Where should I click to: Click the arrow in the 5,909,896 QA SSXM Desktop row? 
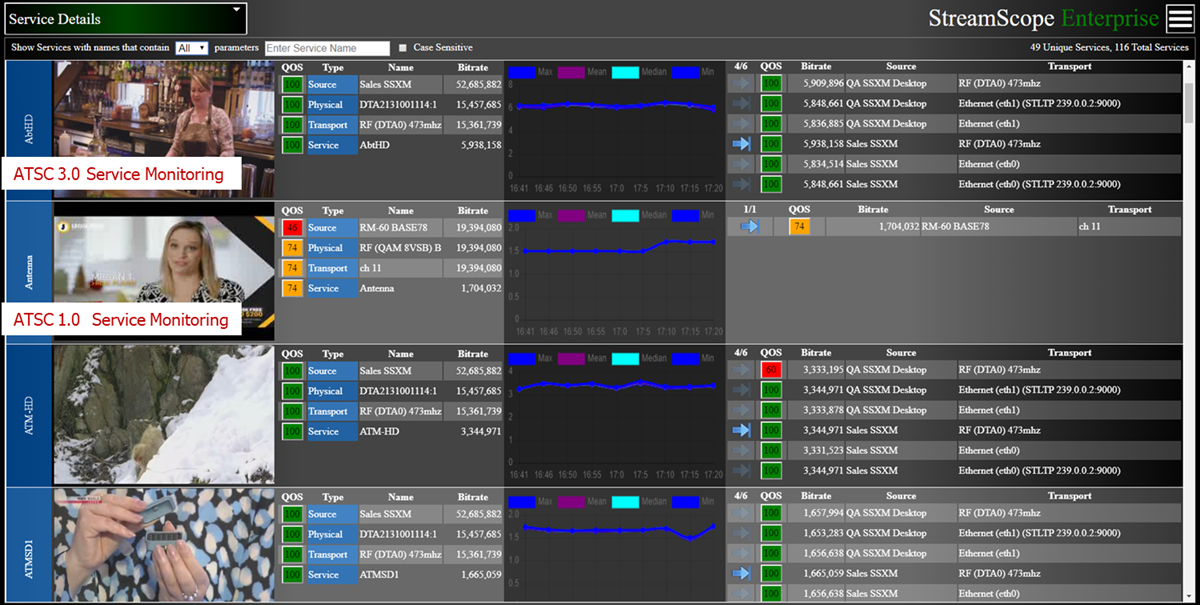coord(741,84)
